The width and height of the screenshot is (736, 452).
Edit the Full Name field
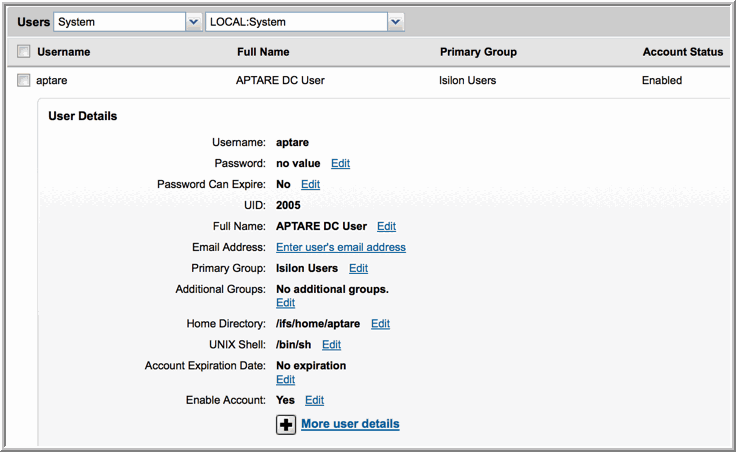pos(386,227)
